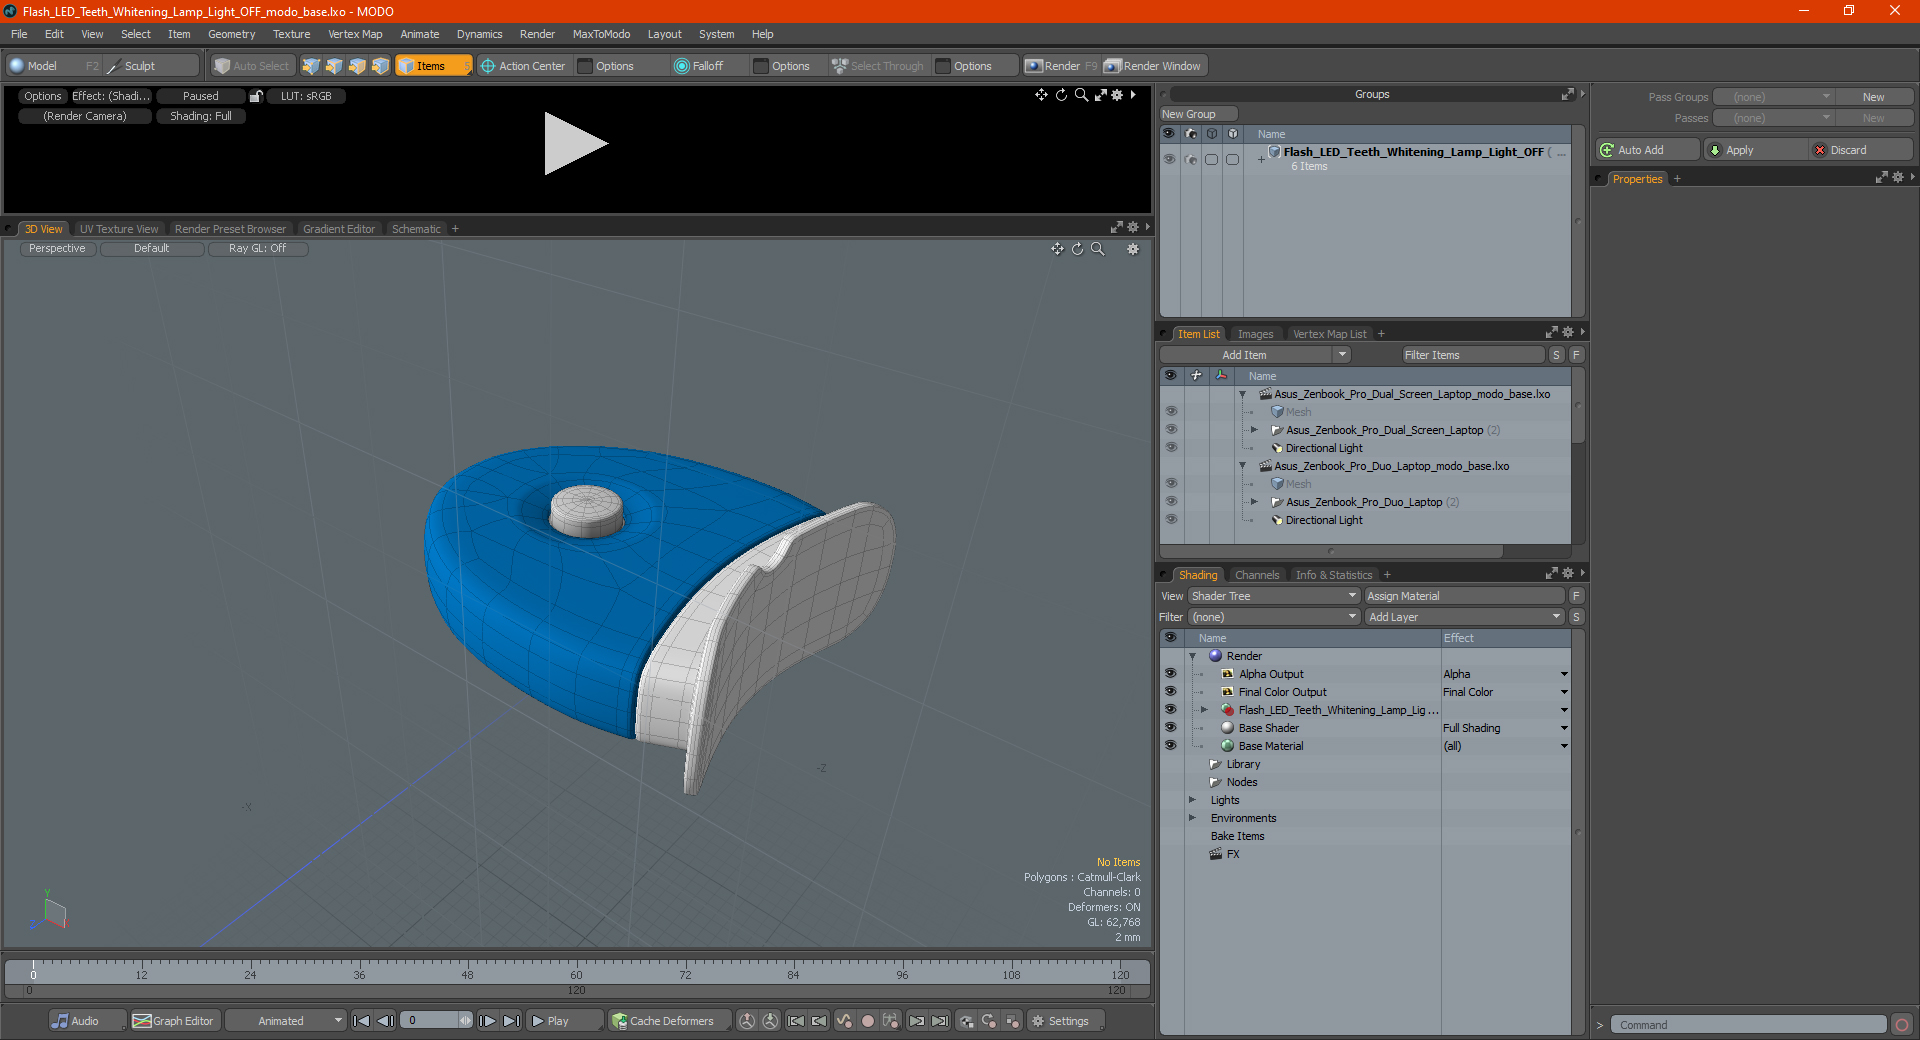1920x1040 pixels.
Task: Switch to Items selection mode
Action: point(433,66)
